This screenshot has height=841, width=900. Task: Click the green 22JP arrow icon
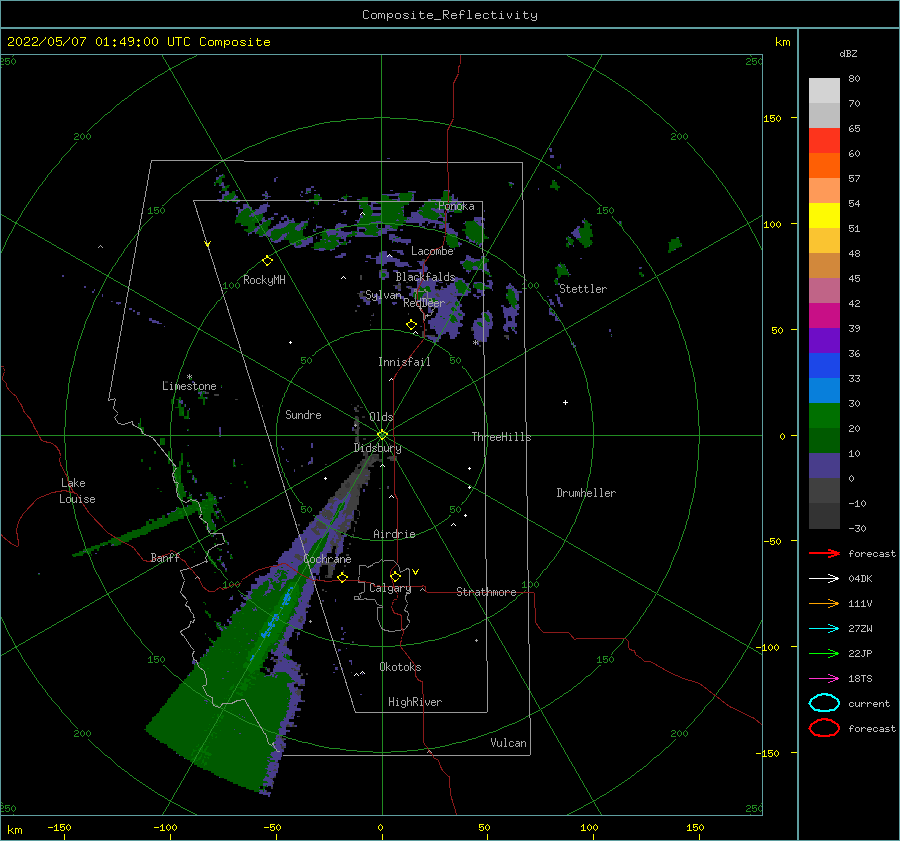824,653
